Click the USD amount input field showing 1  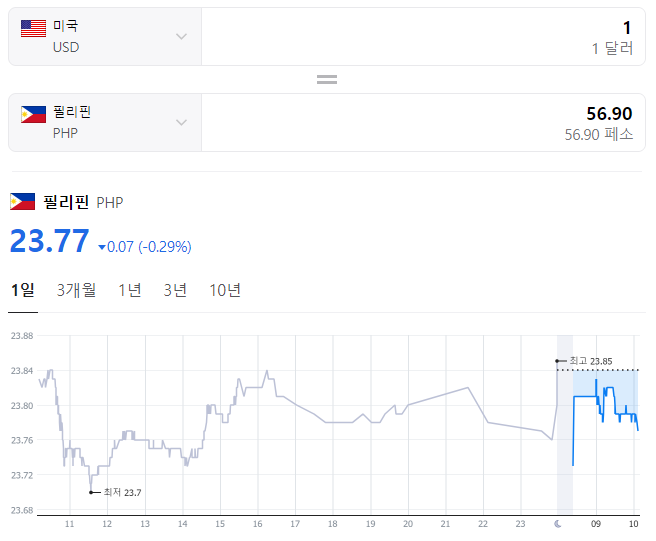(x=423, y=36)
